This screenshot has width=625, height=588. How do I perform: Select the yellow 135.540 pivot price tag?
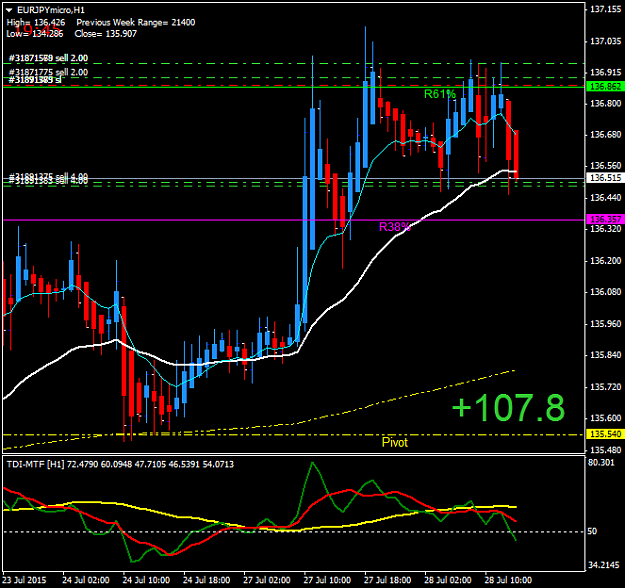coord(605,434)
